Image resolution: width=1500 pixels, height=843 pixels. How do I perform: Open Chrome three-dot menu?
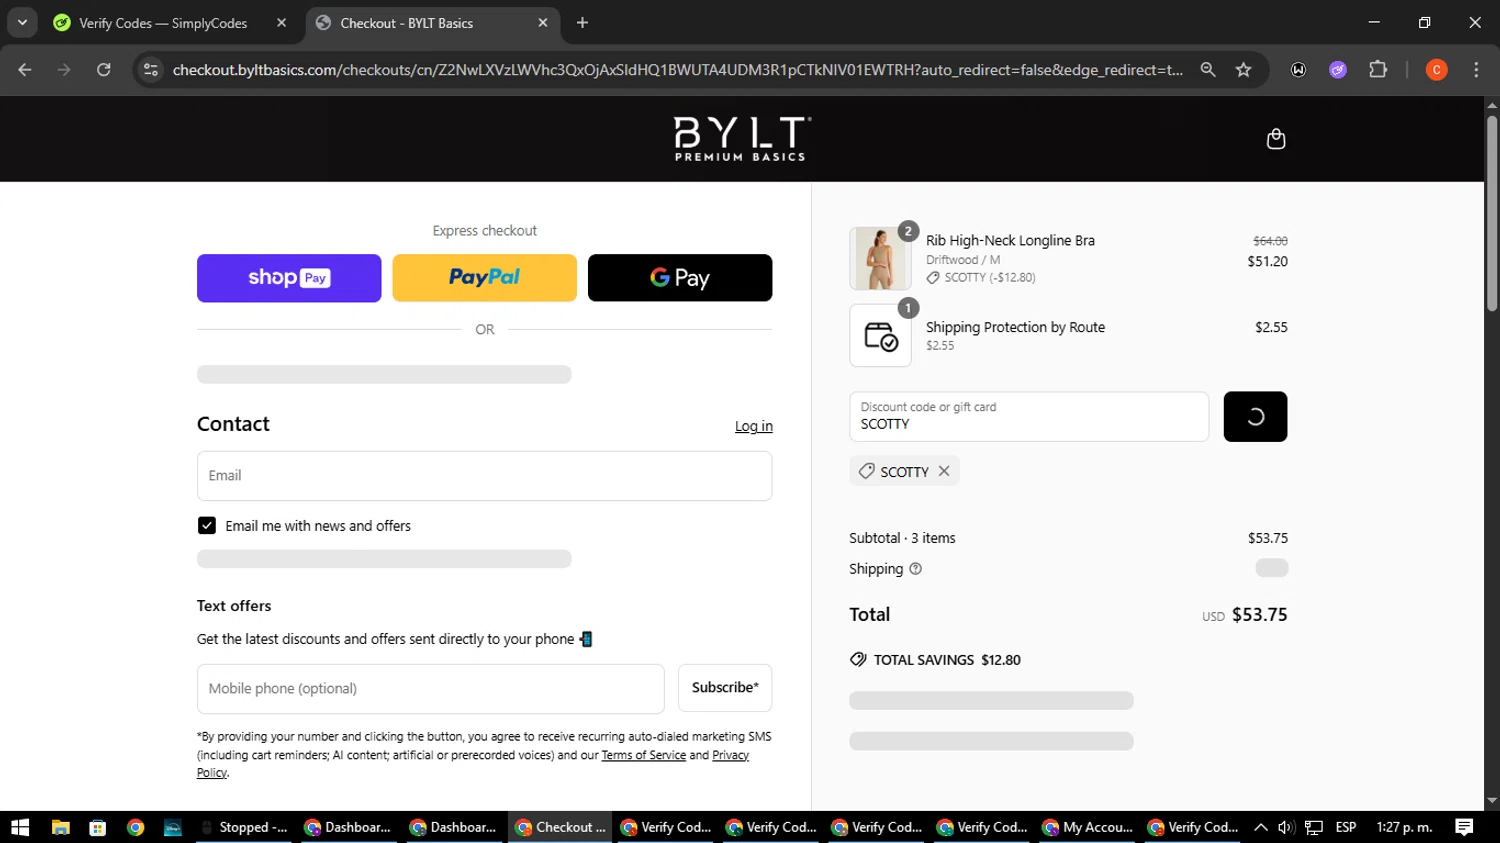click(1476, 70)
